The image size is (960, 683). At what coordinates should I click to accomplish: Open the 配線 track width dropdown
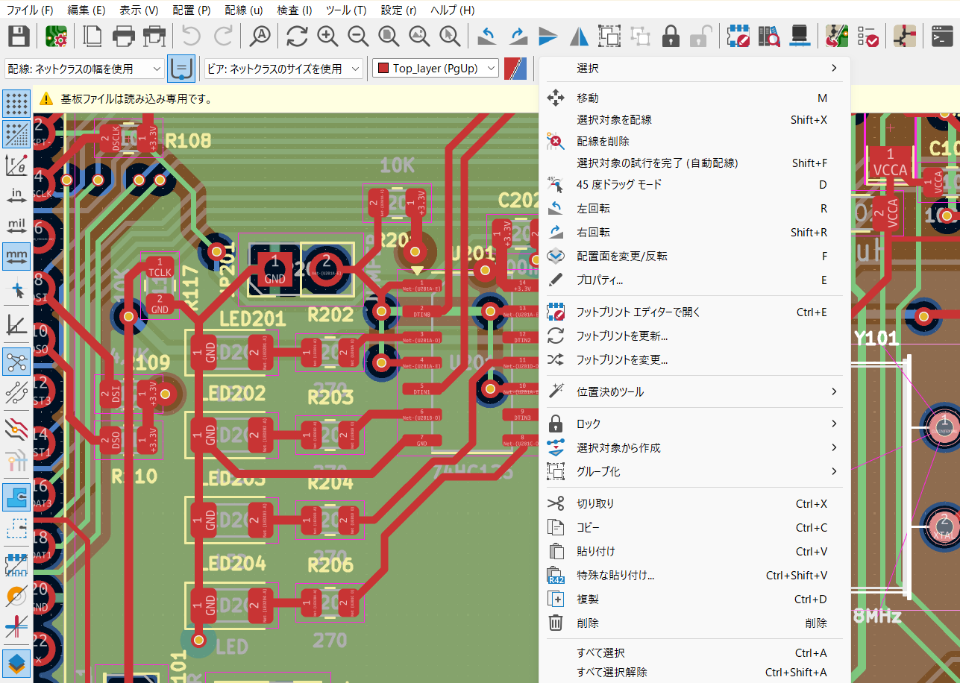pos(84,69)
